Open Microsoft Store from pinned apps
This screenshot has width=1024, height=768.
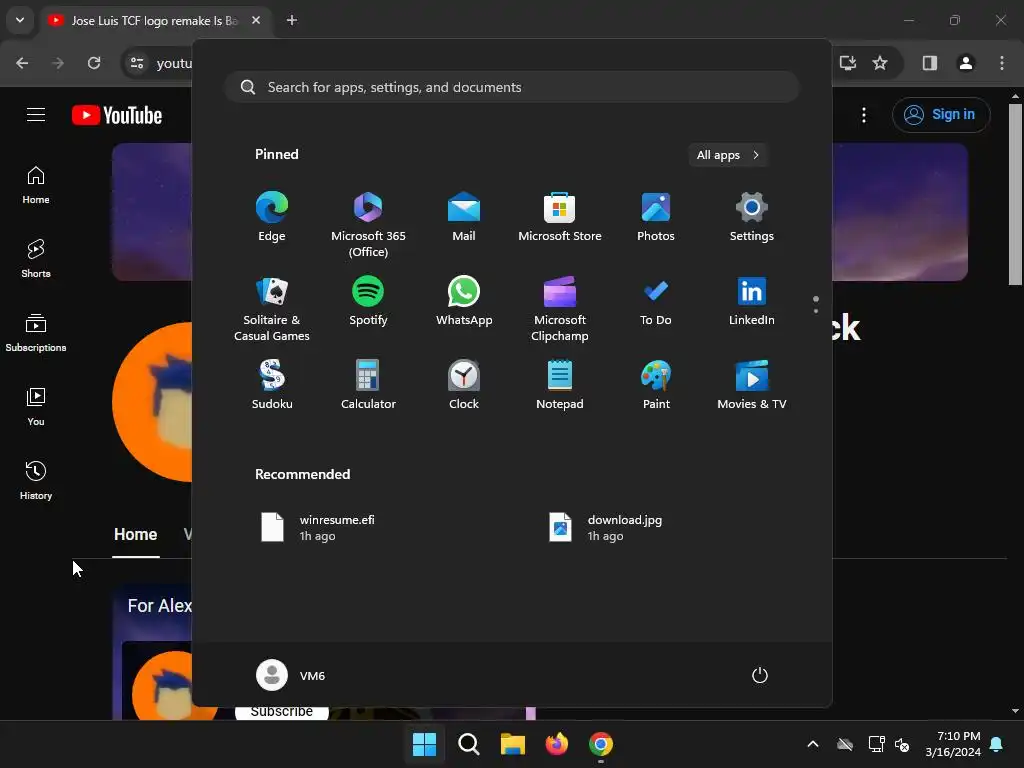(560, 217)
